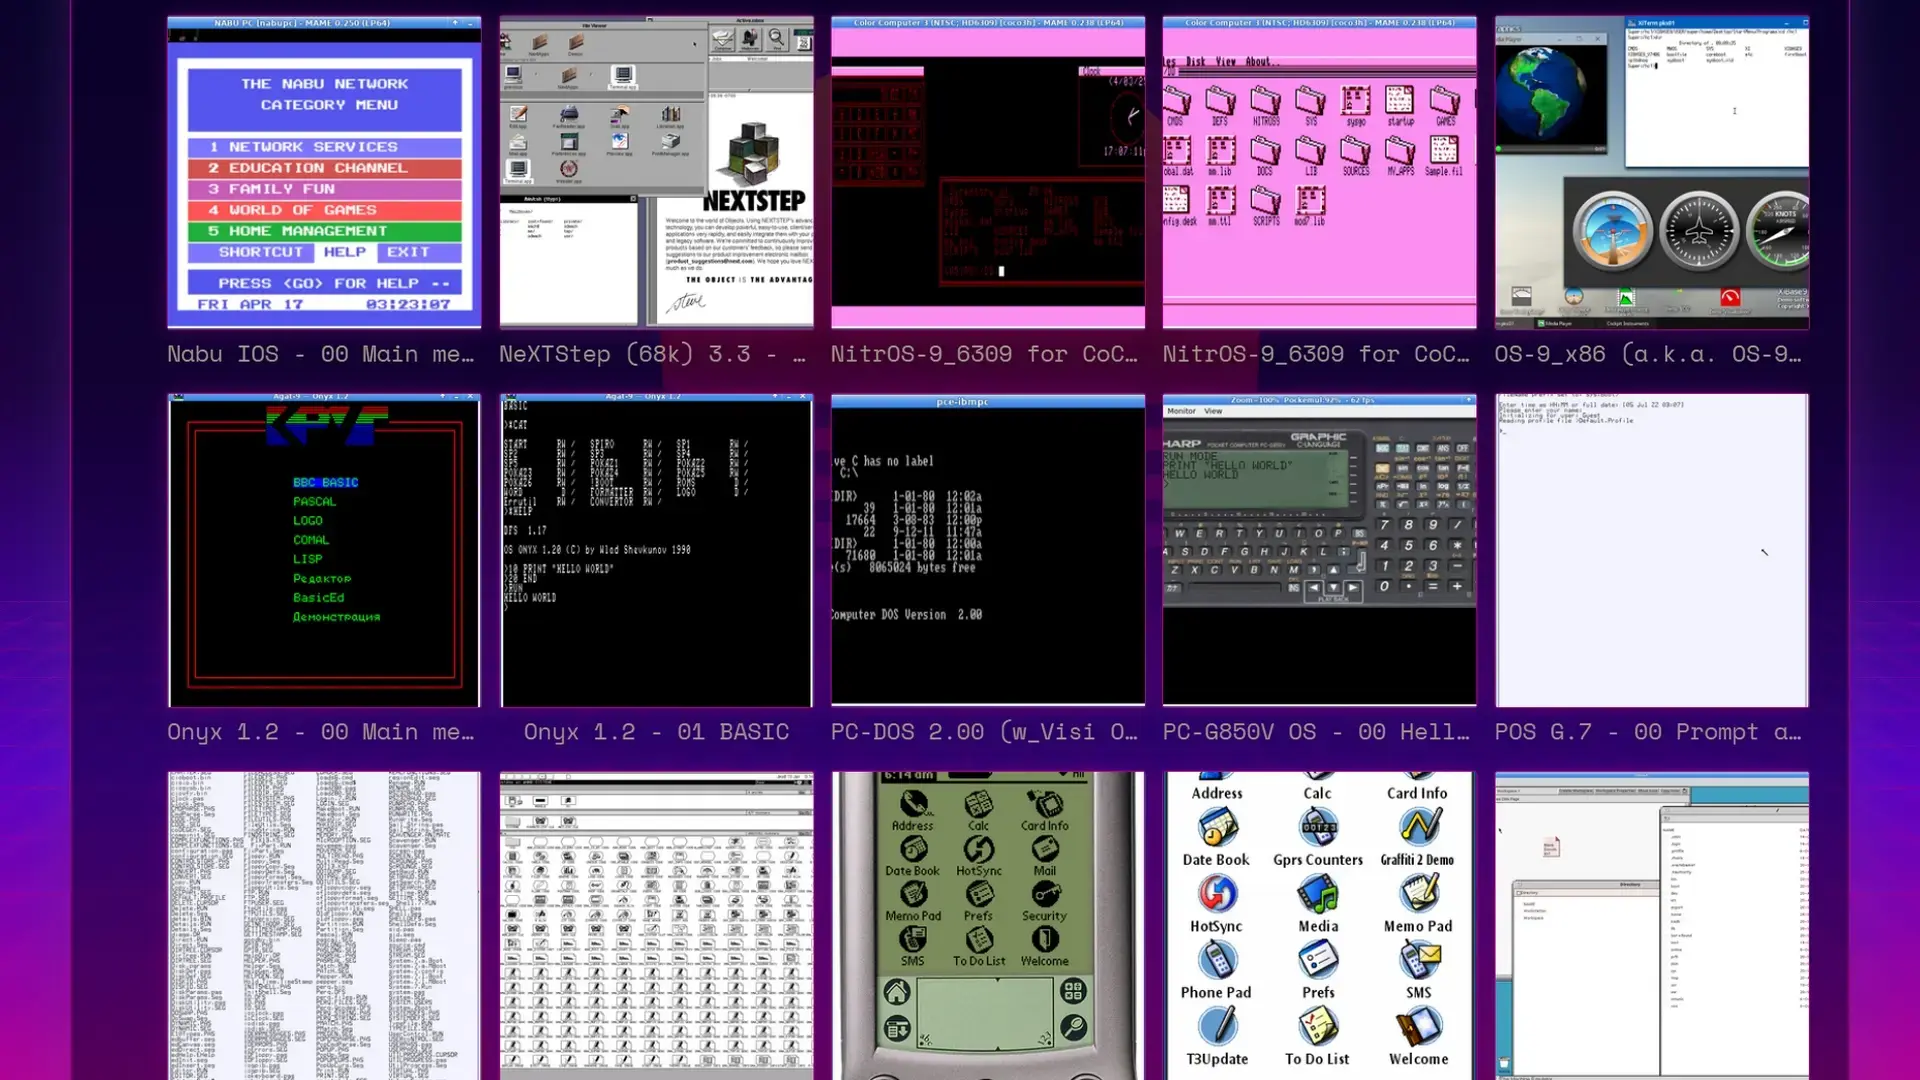The image size is (1920, 1080).
Task: Open the NeXTStep (68k) 3.3 screenshot thumbnail
Action: (x=656, y=172)
